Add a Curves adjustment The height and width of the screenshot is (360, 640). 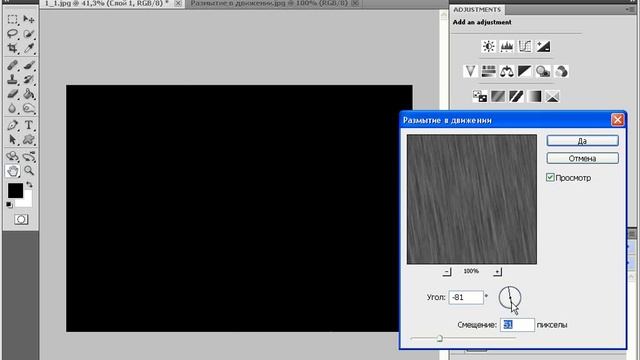525,46
